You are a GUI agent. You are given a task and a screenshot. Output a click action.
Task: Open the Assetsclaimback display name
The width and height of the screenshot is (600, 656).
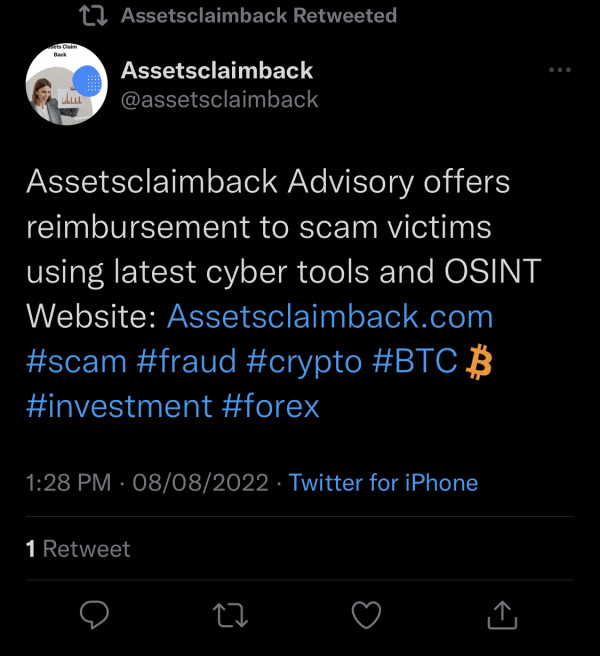pyautogui.click(x=217, y=70)
